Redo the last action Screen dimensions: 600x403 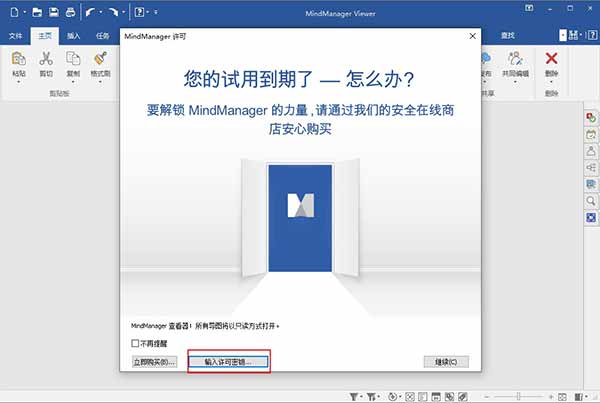click(x=113, y=13)
